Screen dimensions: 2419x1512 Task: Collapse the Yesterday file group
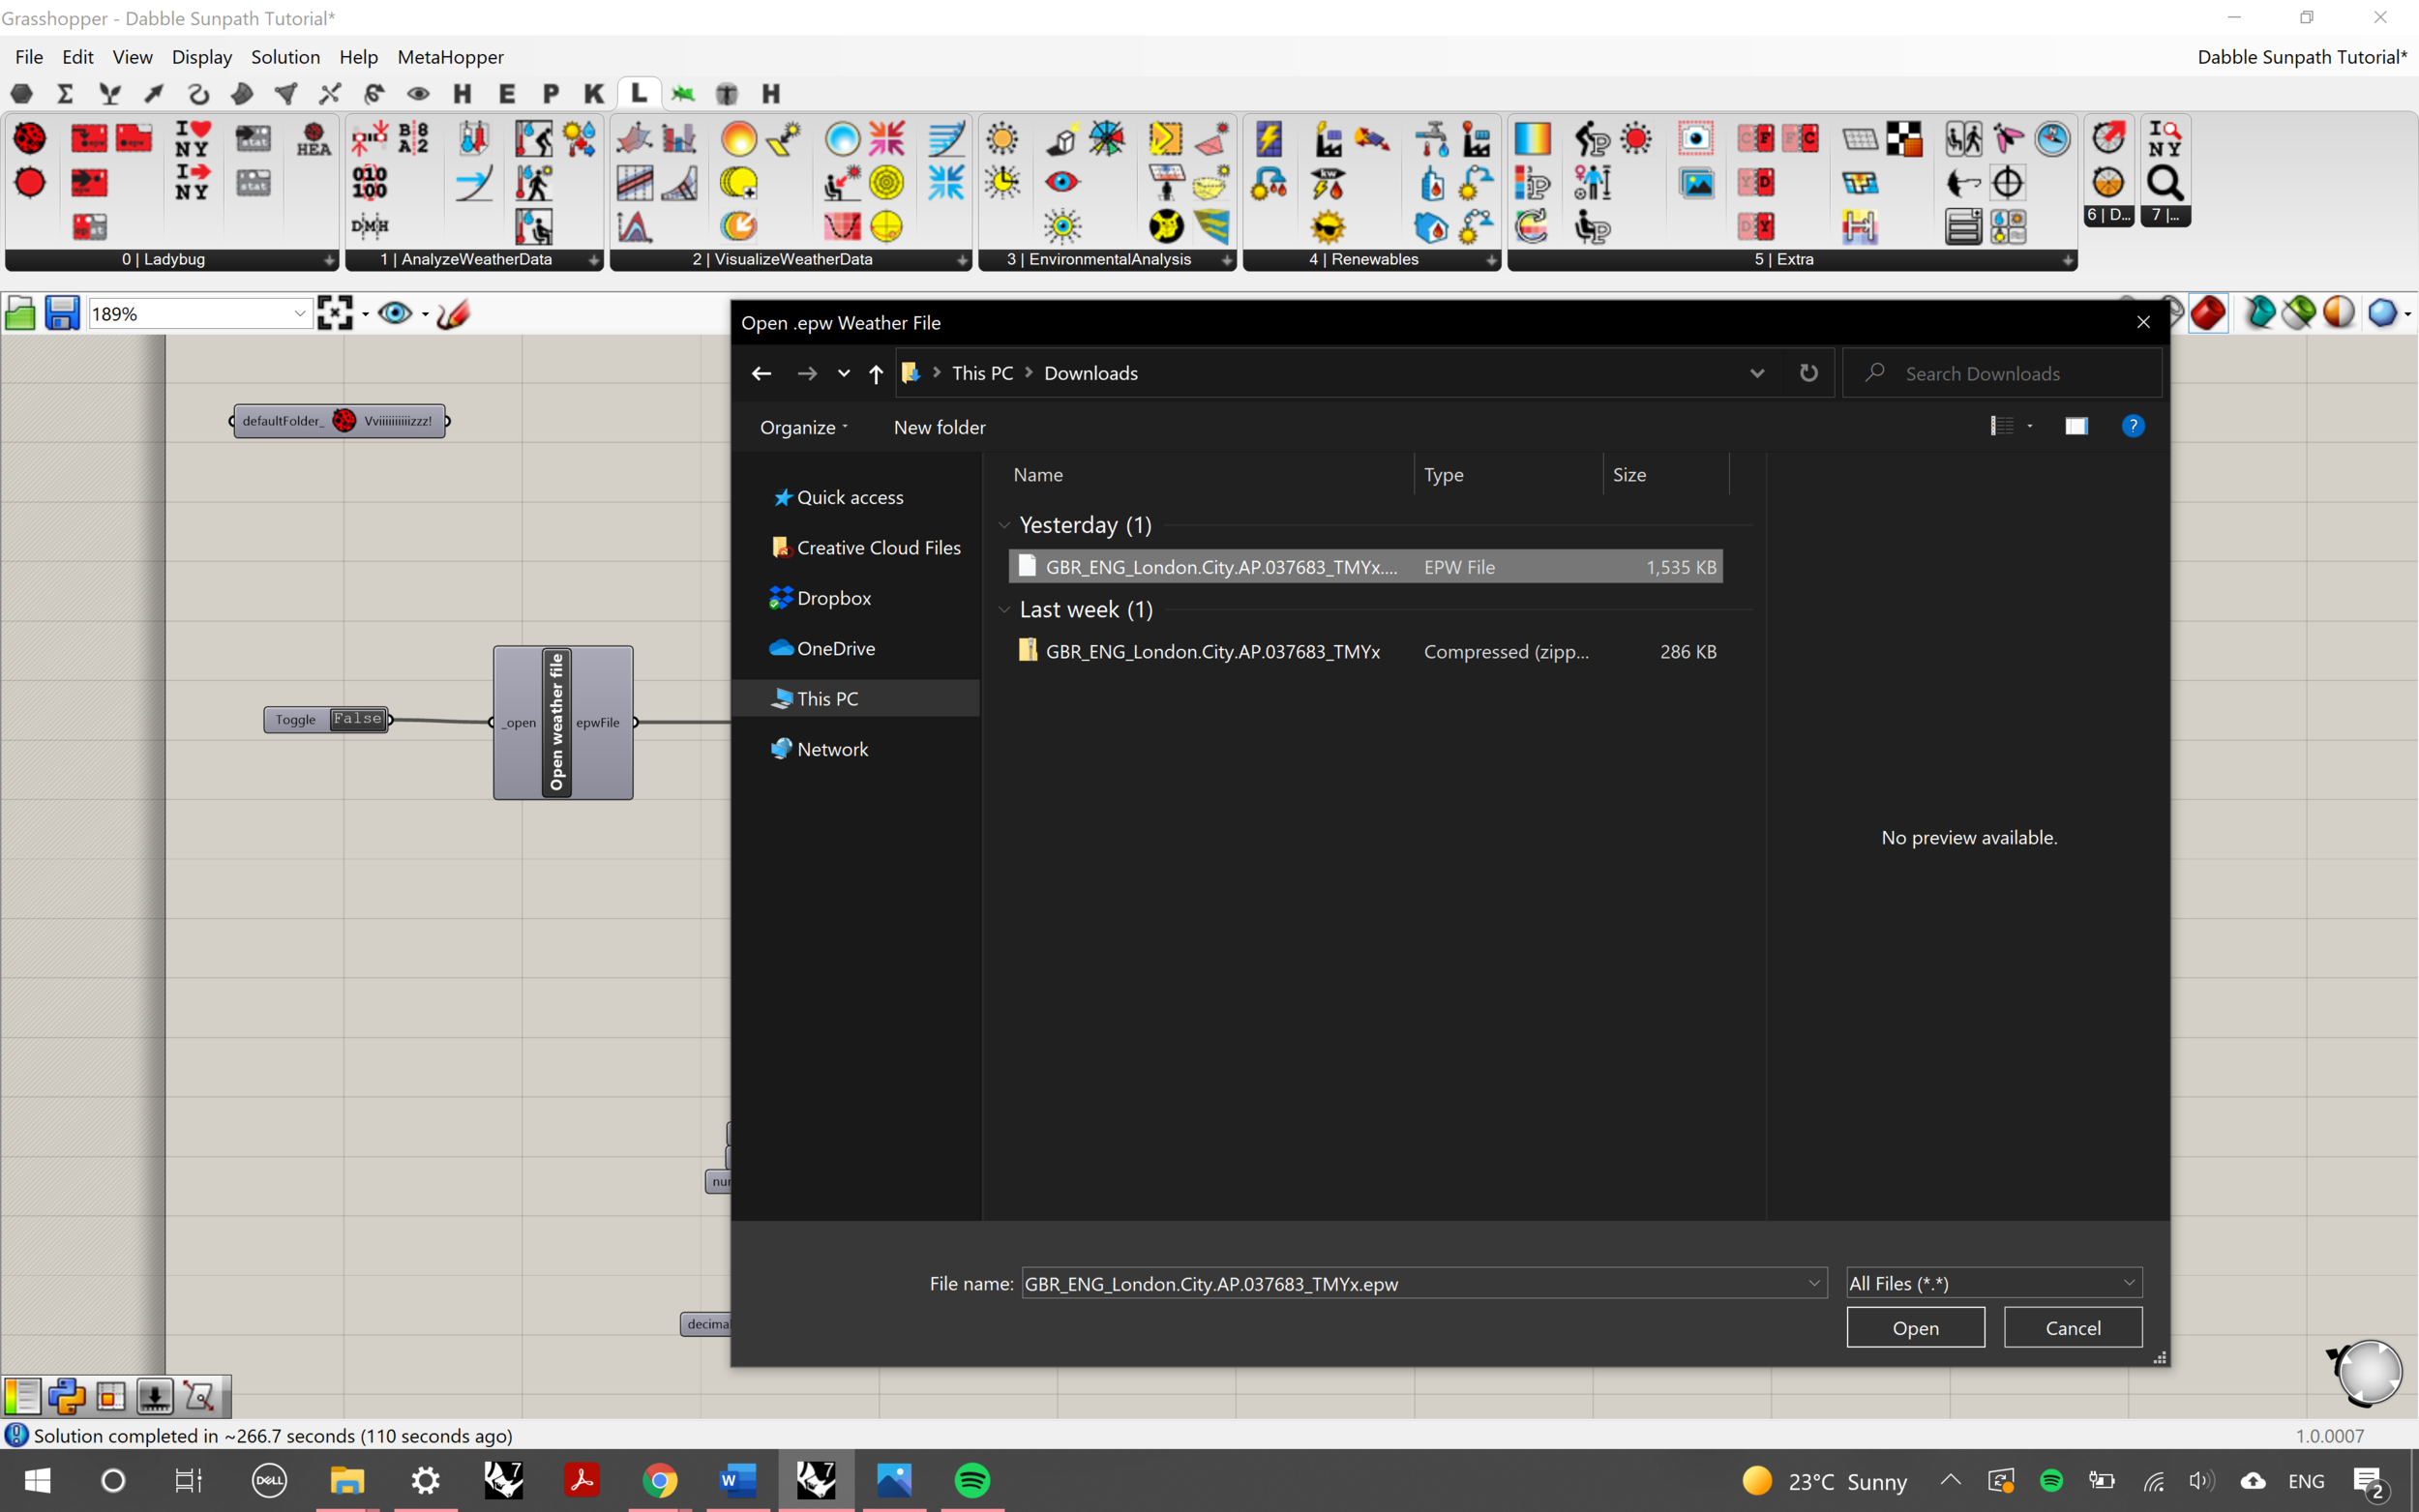click(1004, 525)
